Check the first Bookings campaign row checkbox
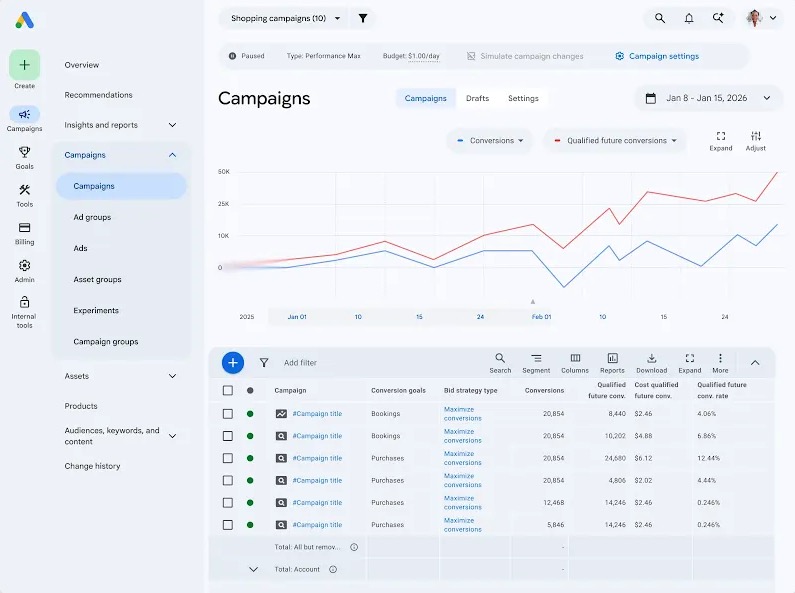This screenshot has width=795, height=593. point(228,414)
